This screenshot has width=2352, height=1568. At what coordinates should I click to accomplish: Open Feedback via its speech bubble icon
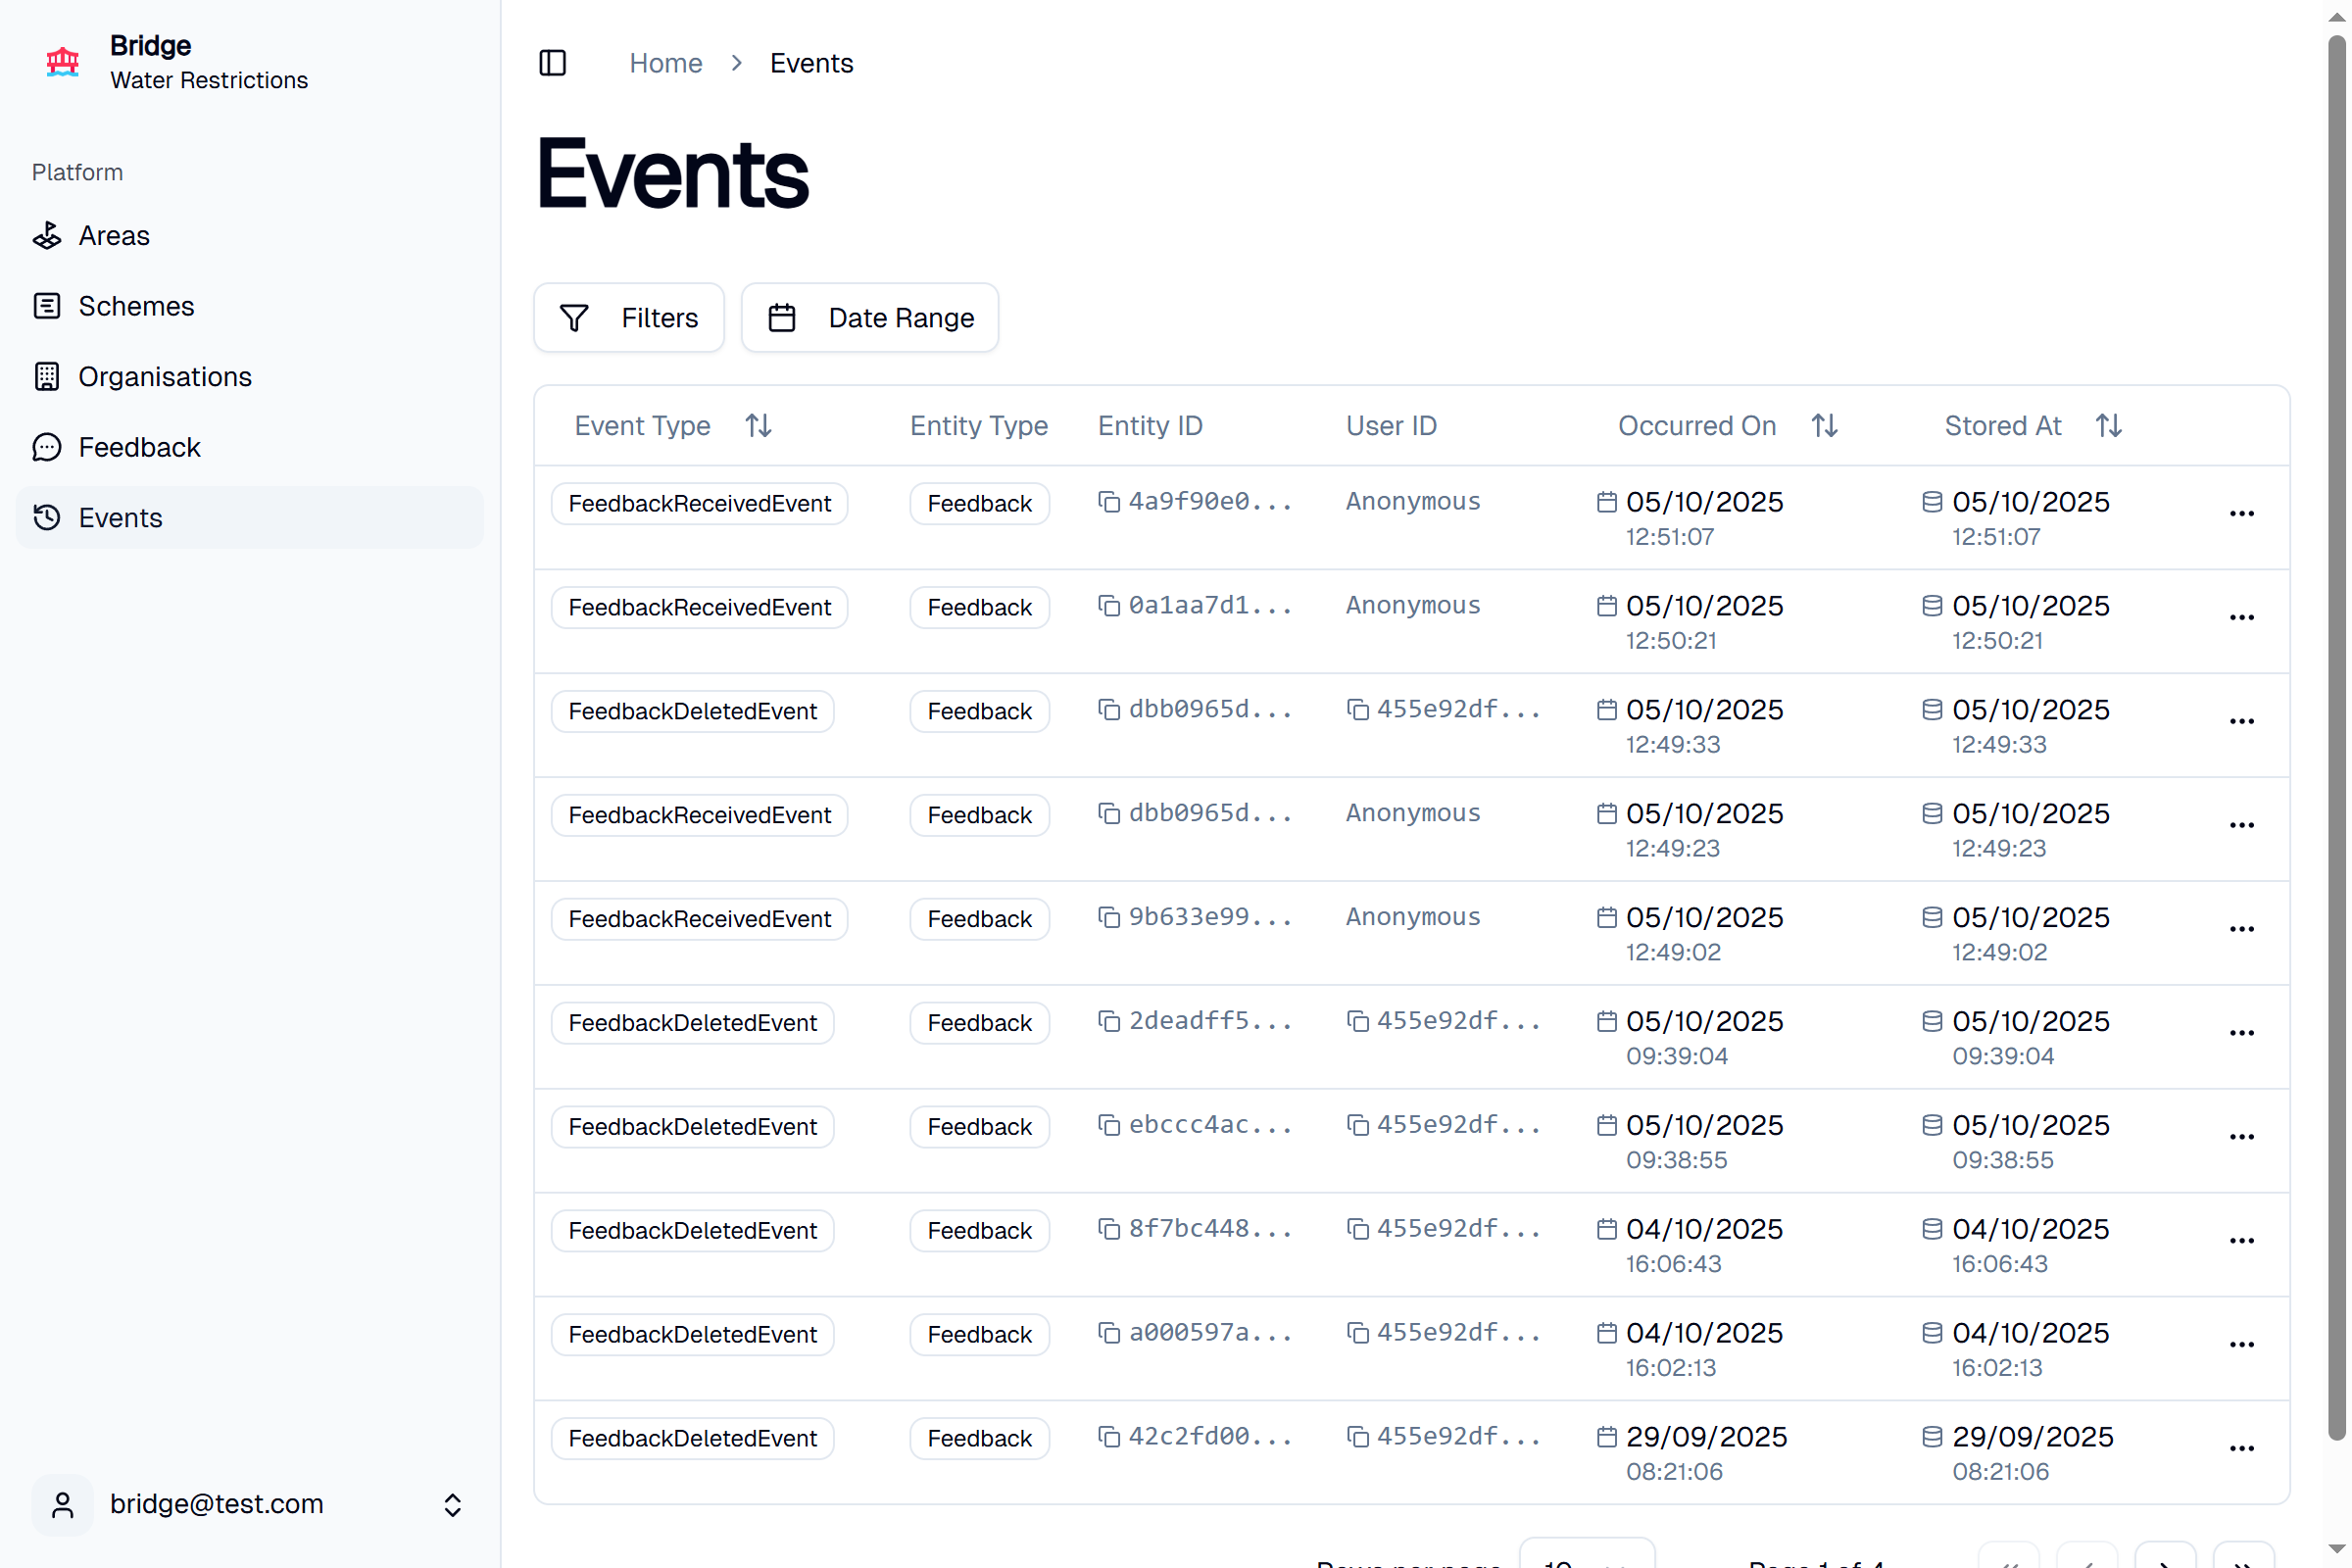[46, 447]
